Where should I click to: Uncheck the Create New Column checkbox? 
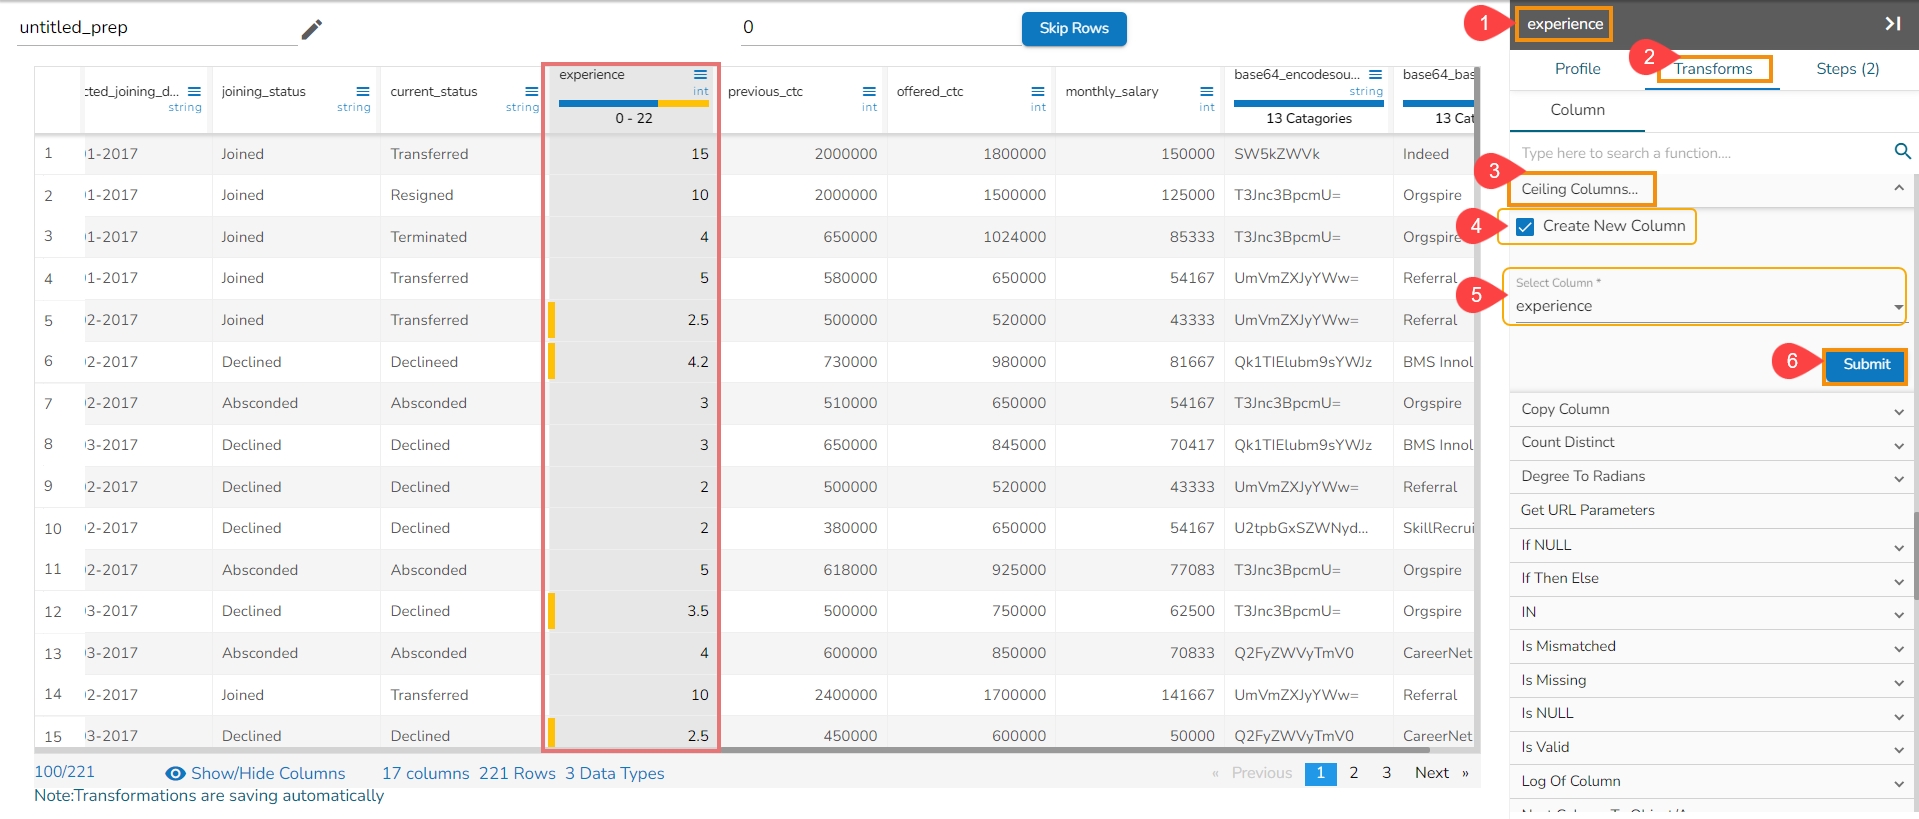[x=1525, y=227]
